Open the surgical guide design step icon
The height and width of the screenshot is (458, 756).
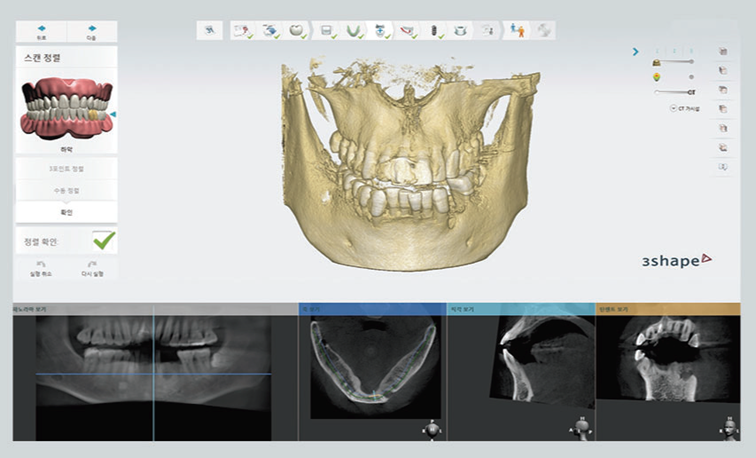(x=460, y=31)
